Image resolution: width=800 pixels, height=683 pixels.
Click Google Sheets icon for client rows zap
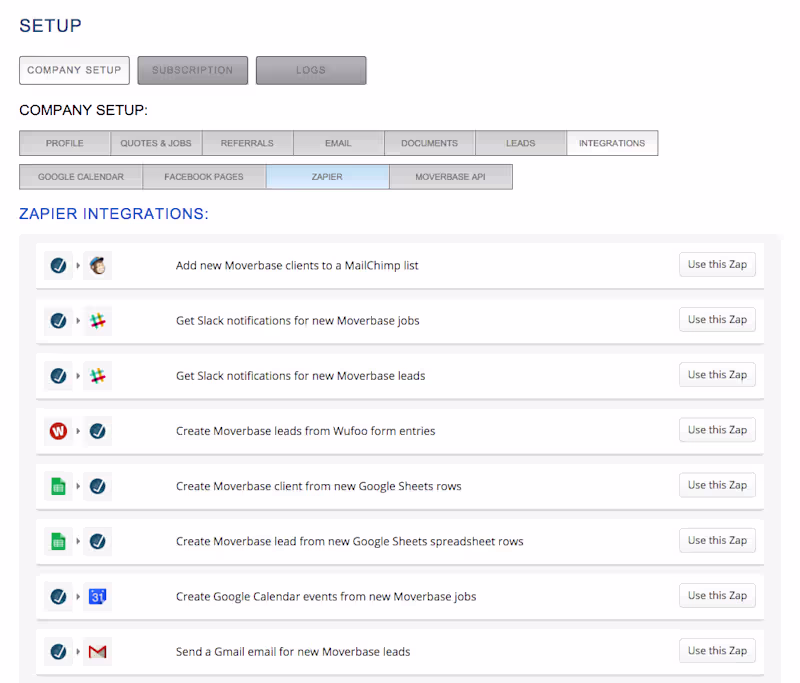(x=58, y=486)
